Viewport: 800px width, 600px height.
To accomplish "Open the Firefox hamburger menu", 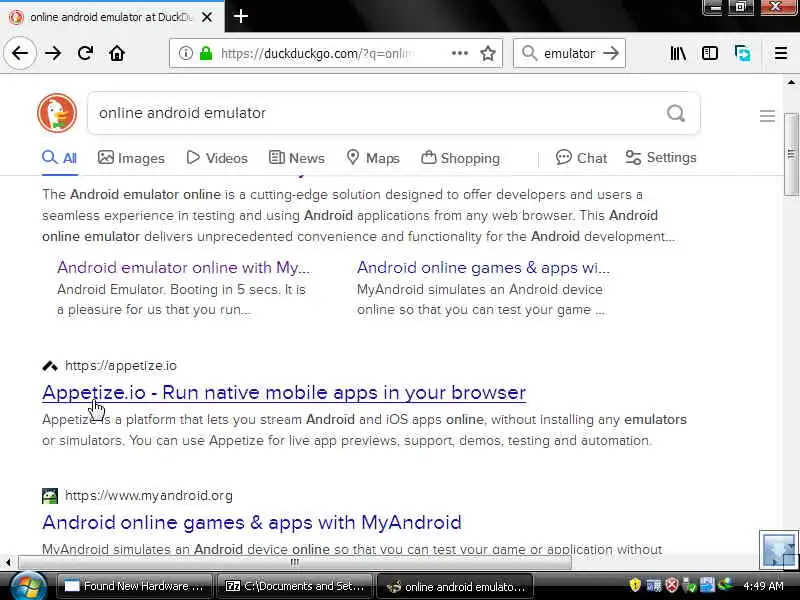I will click(x=781, y=53).
